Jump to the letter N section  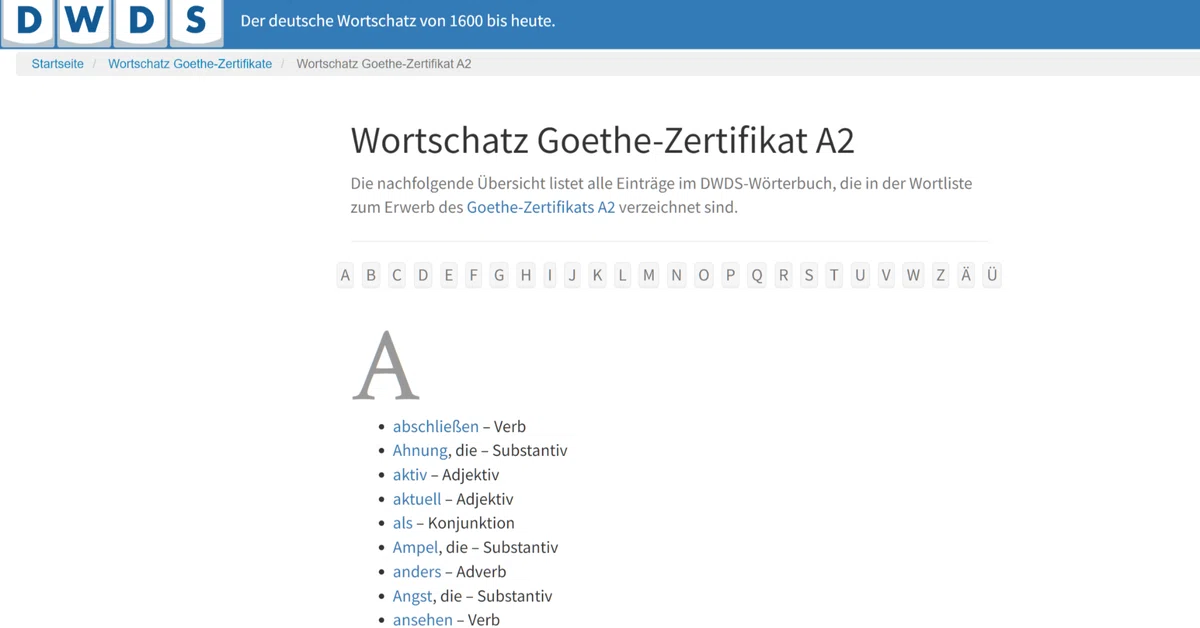(x=677, y=275)
